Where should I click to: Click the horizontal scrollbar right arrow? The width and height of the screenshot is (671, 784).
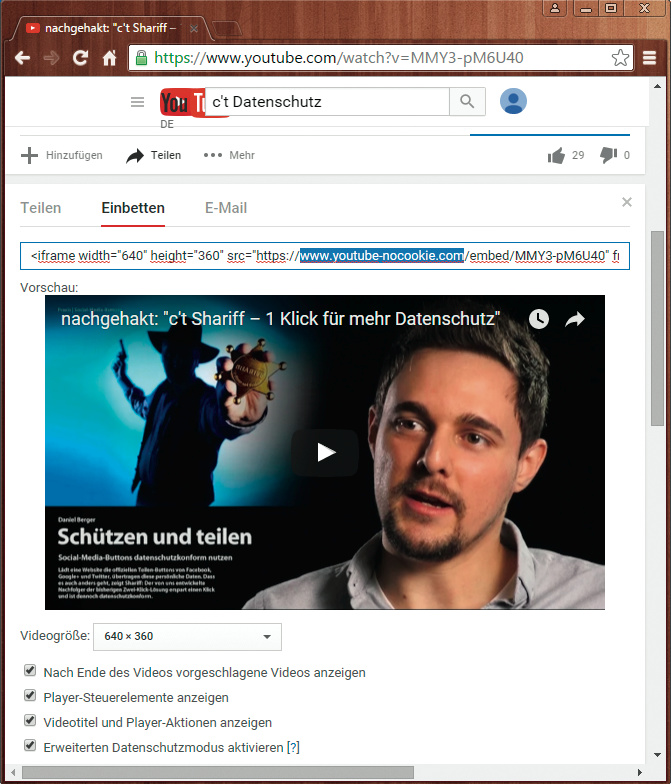(640, 772)
